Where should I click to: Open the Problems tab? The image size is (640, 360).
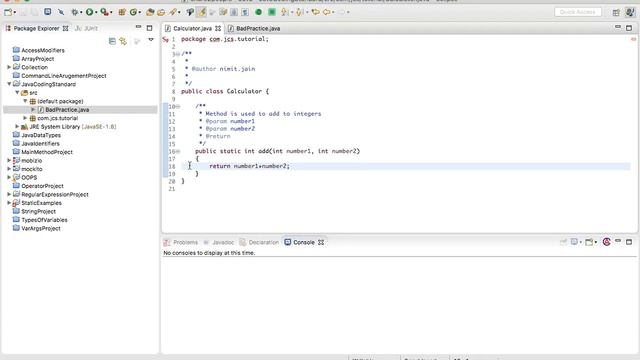click(181, 242)
